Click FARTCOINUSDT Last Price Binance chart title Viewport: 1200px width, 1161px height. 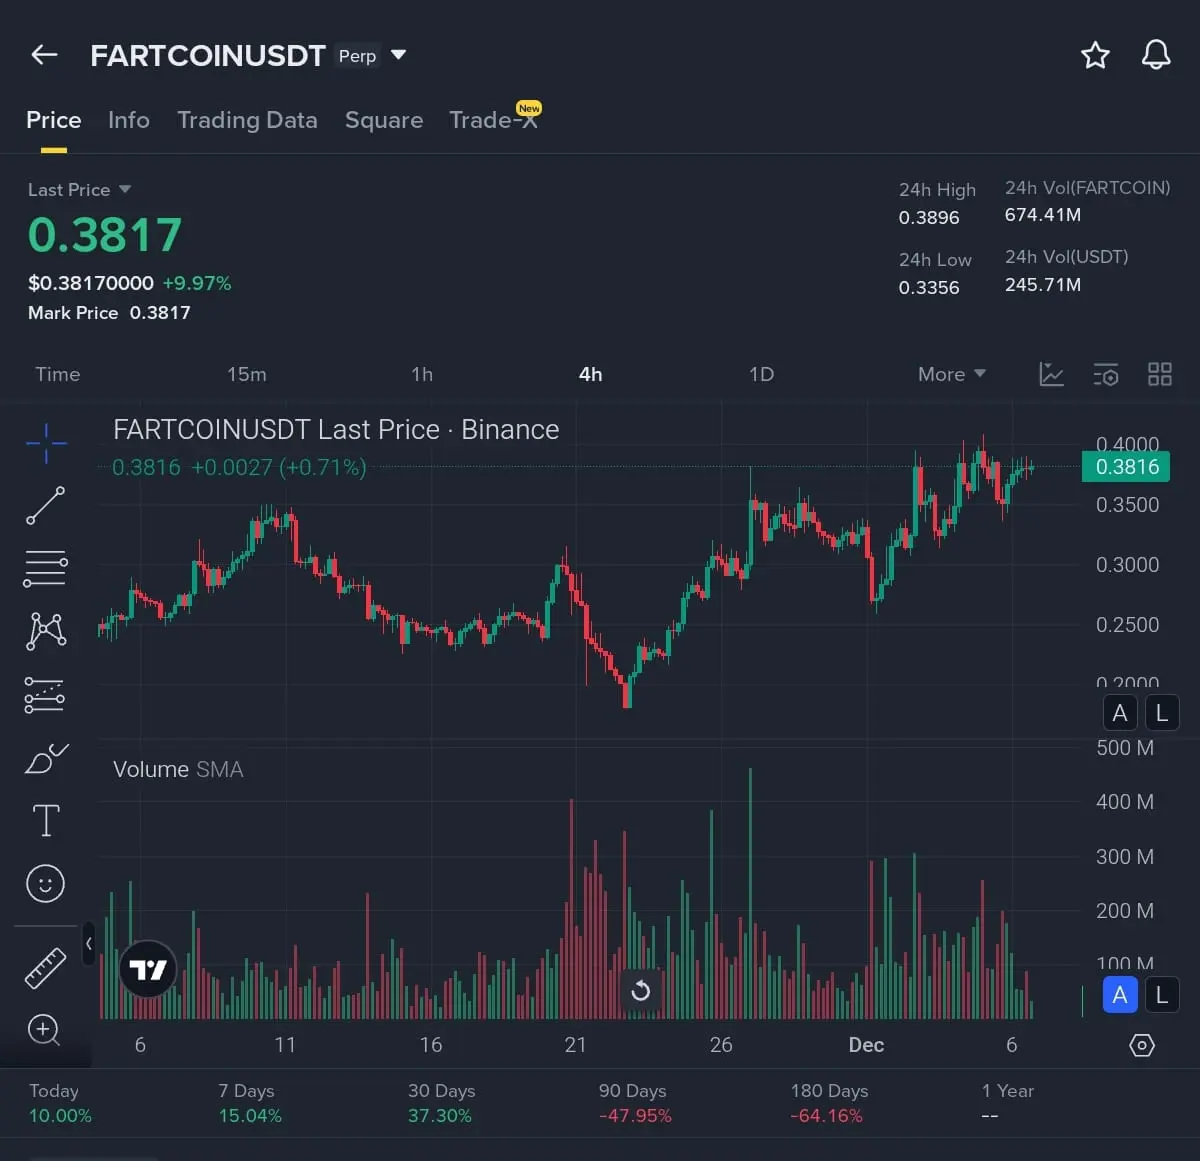pyautogui.click(x=336, y=430)
